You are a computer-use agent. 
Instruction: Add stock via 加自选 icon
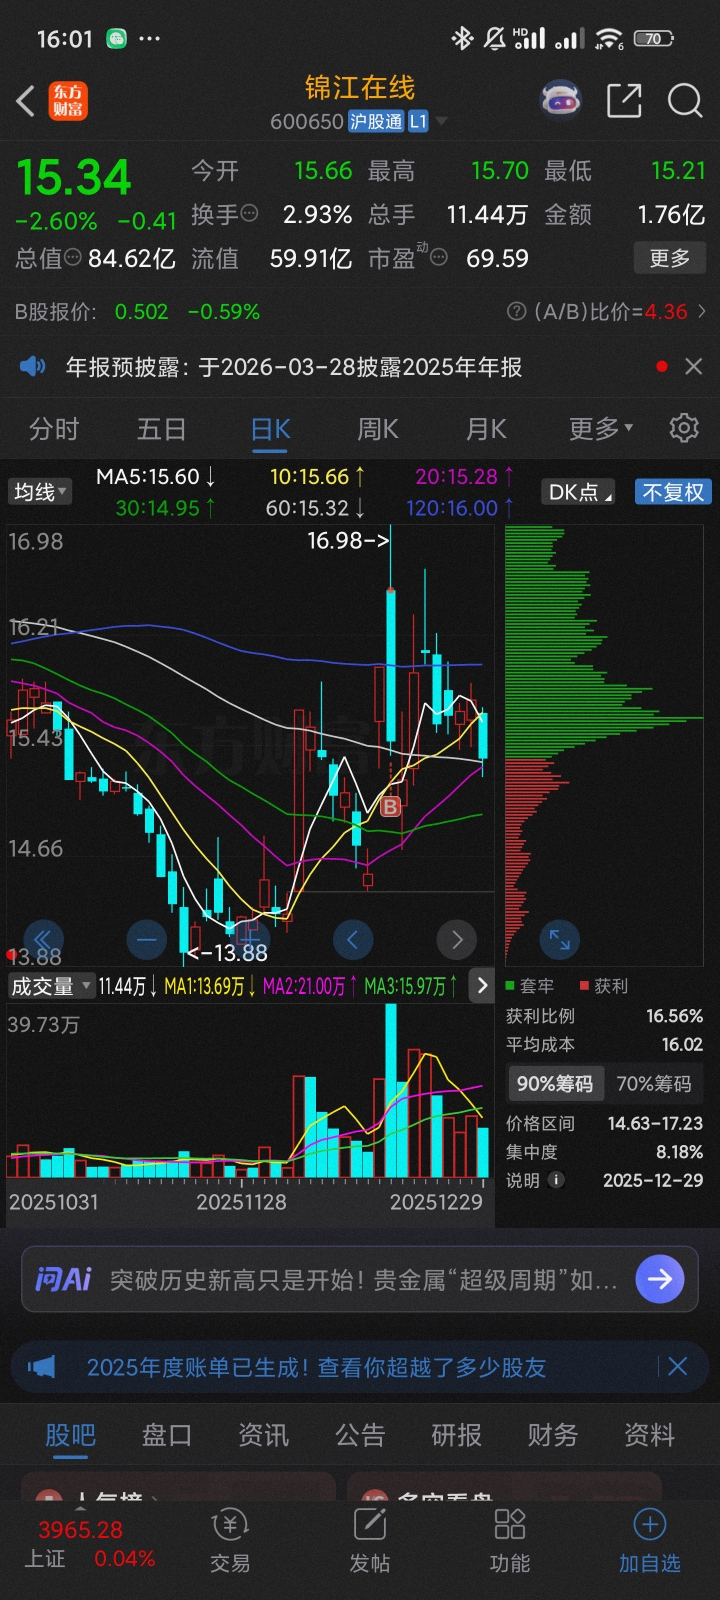649,1541
